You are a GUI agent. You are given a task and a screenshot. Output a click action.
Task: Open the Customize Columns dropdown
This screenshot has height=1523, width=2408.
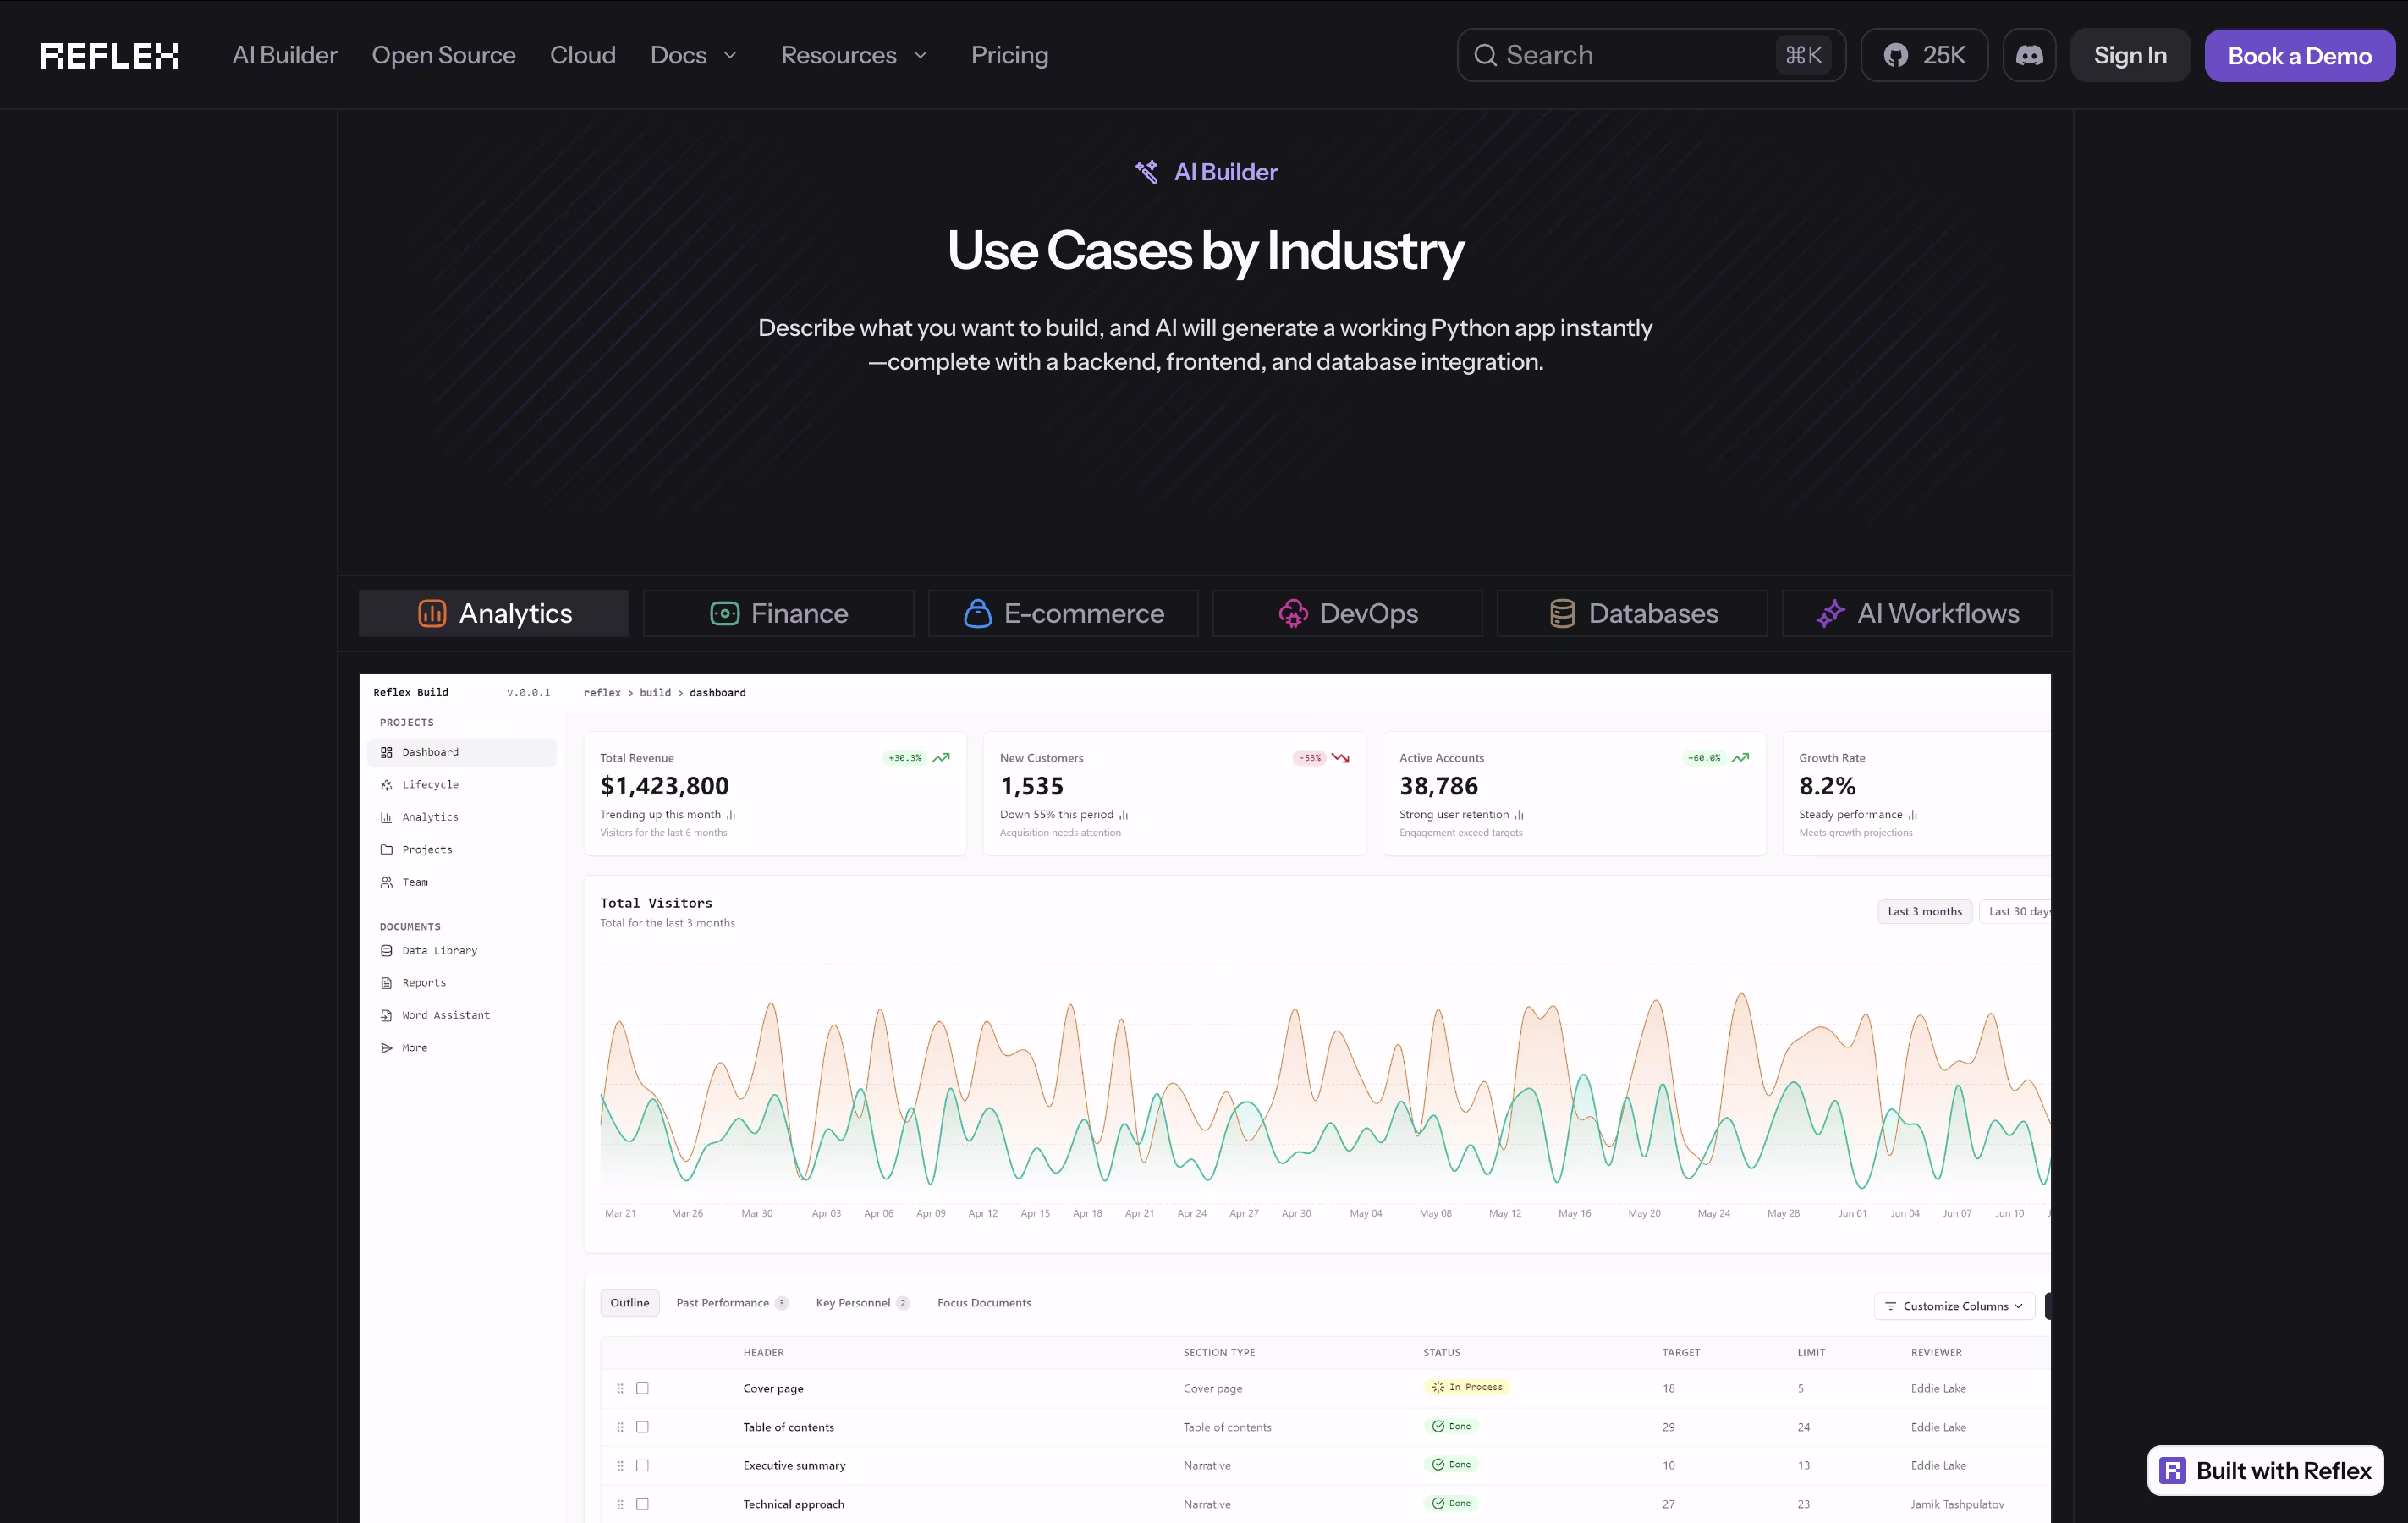click(x=1954, y=1306)
